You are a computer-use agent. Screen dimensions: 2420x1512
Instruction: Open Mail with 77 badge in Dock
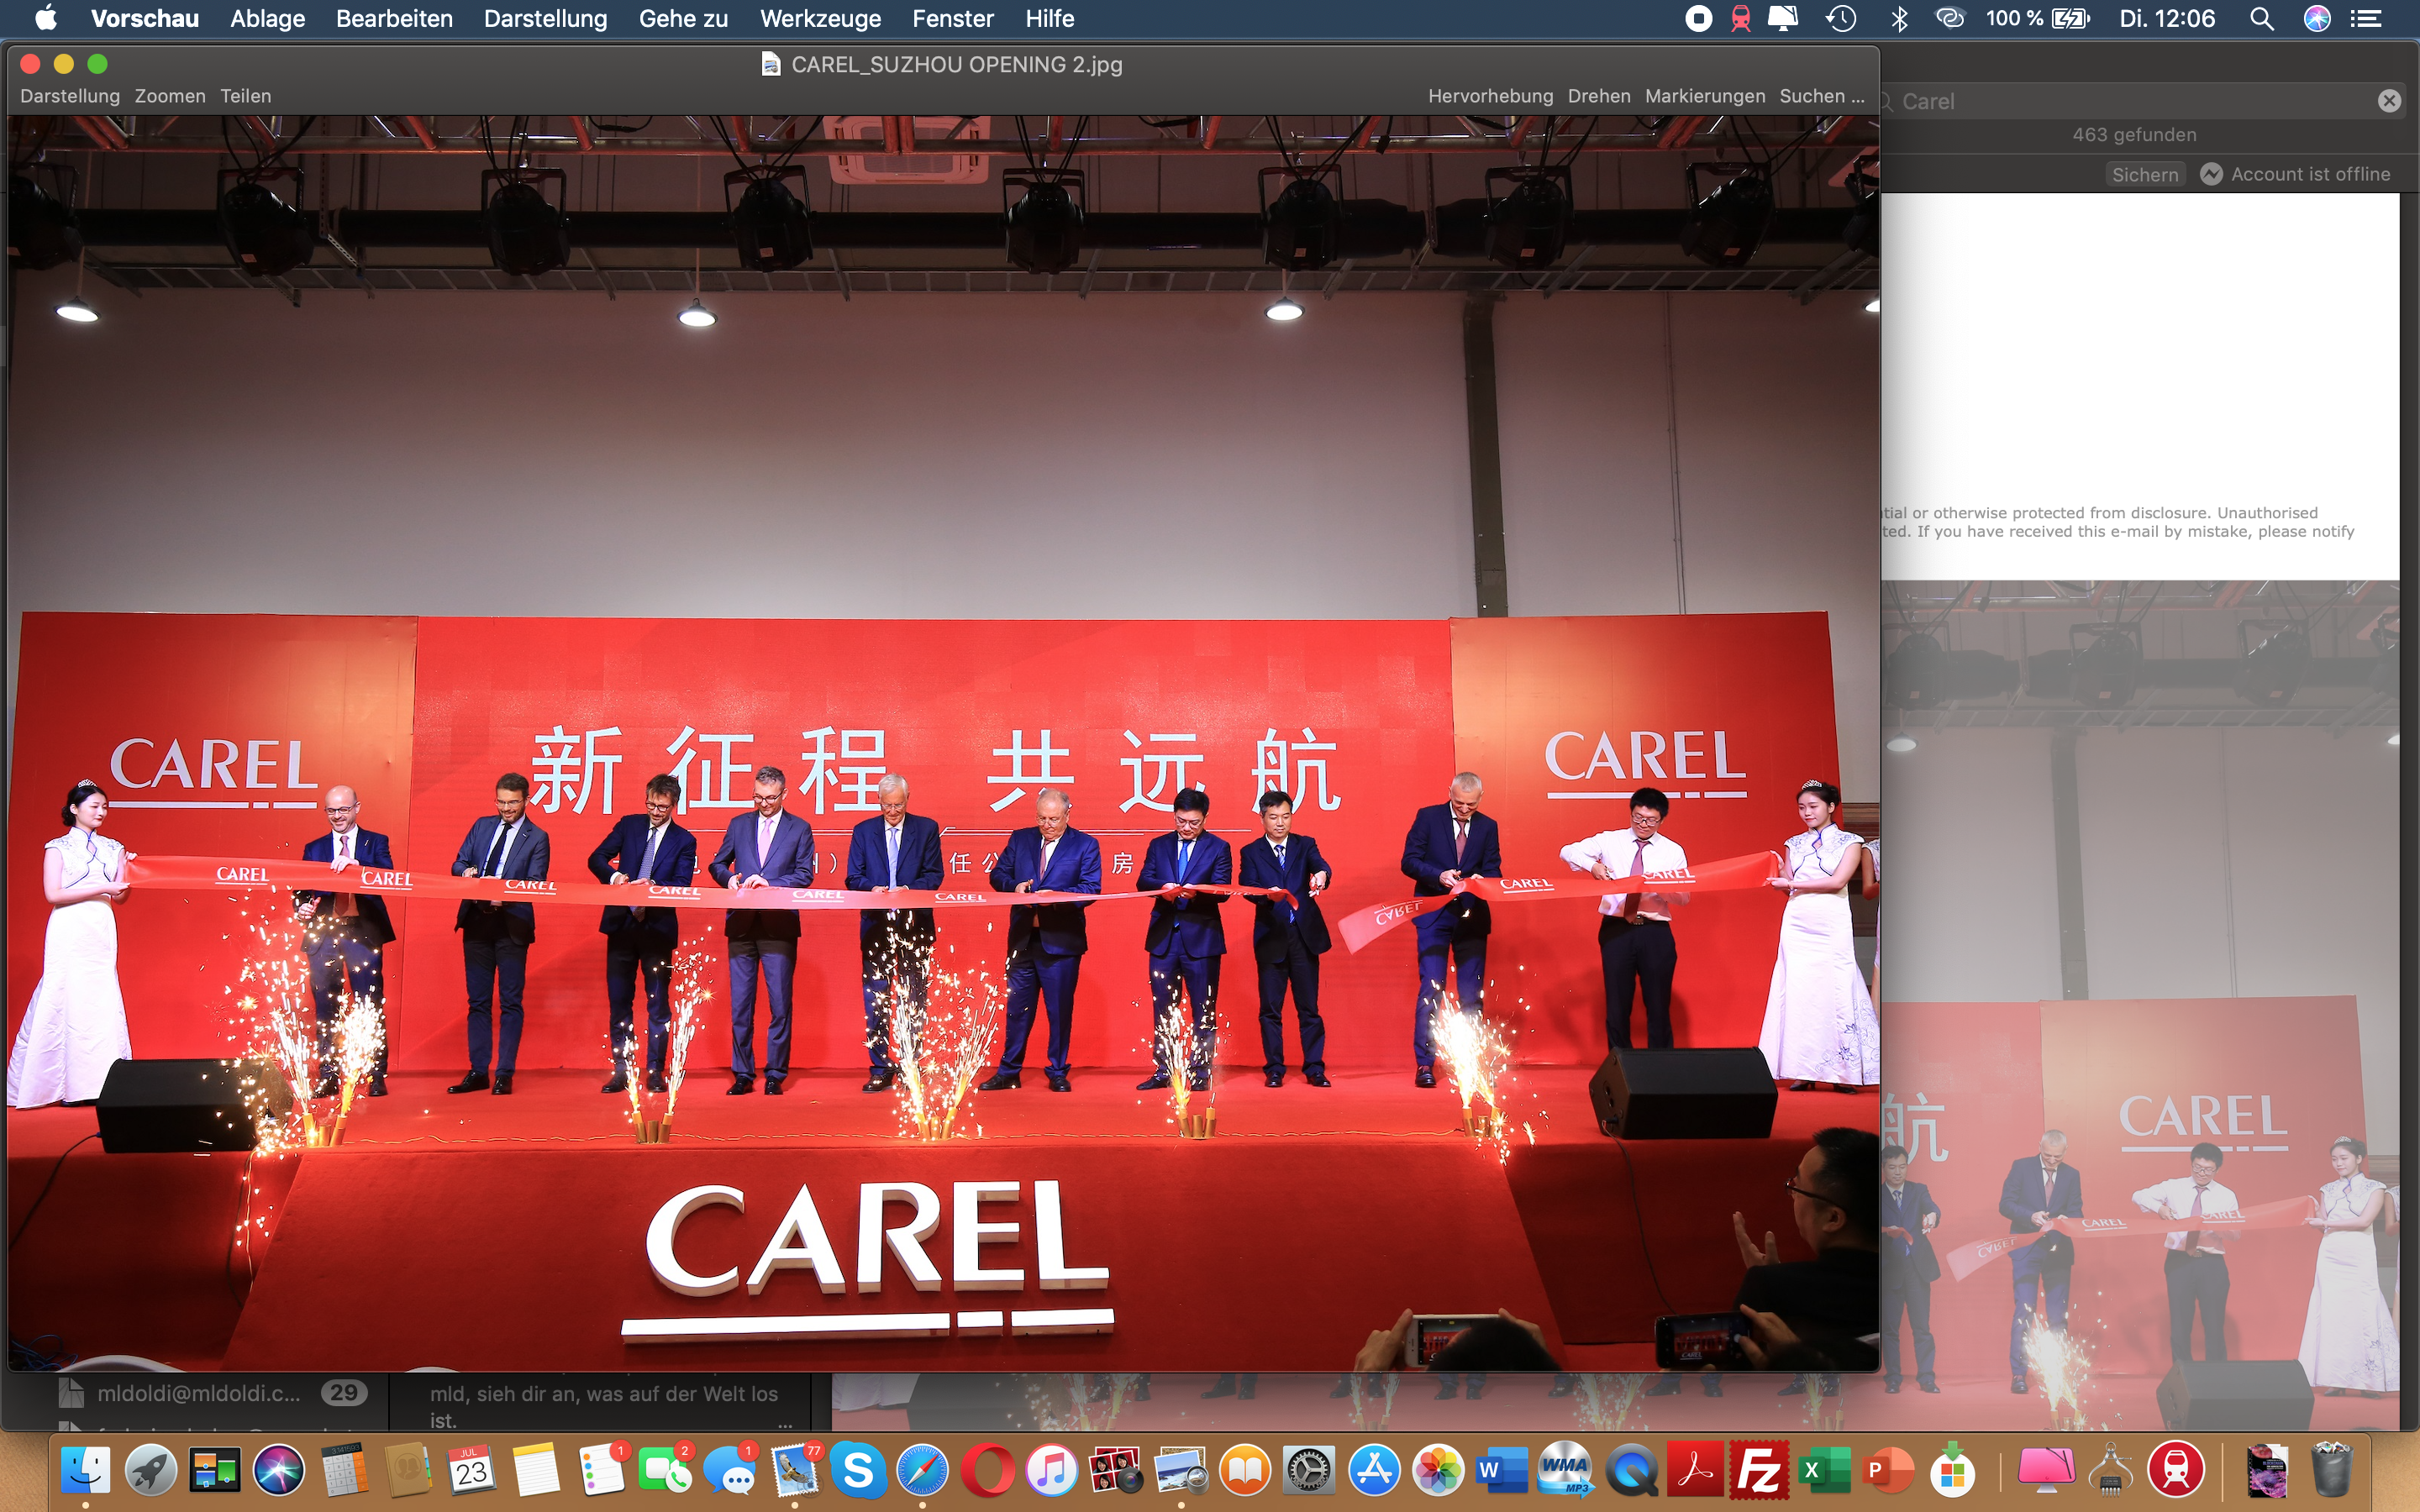point(794,1470)
